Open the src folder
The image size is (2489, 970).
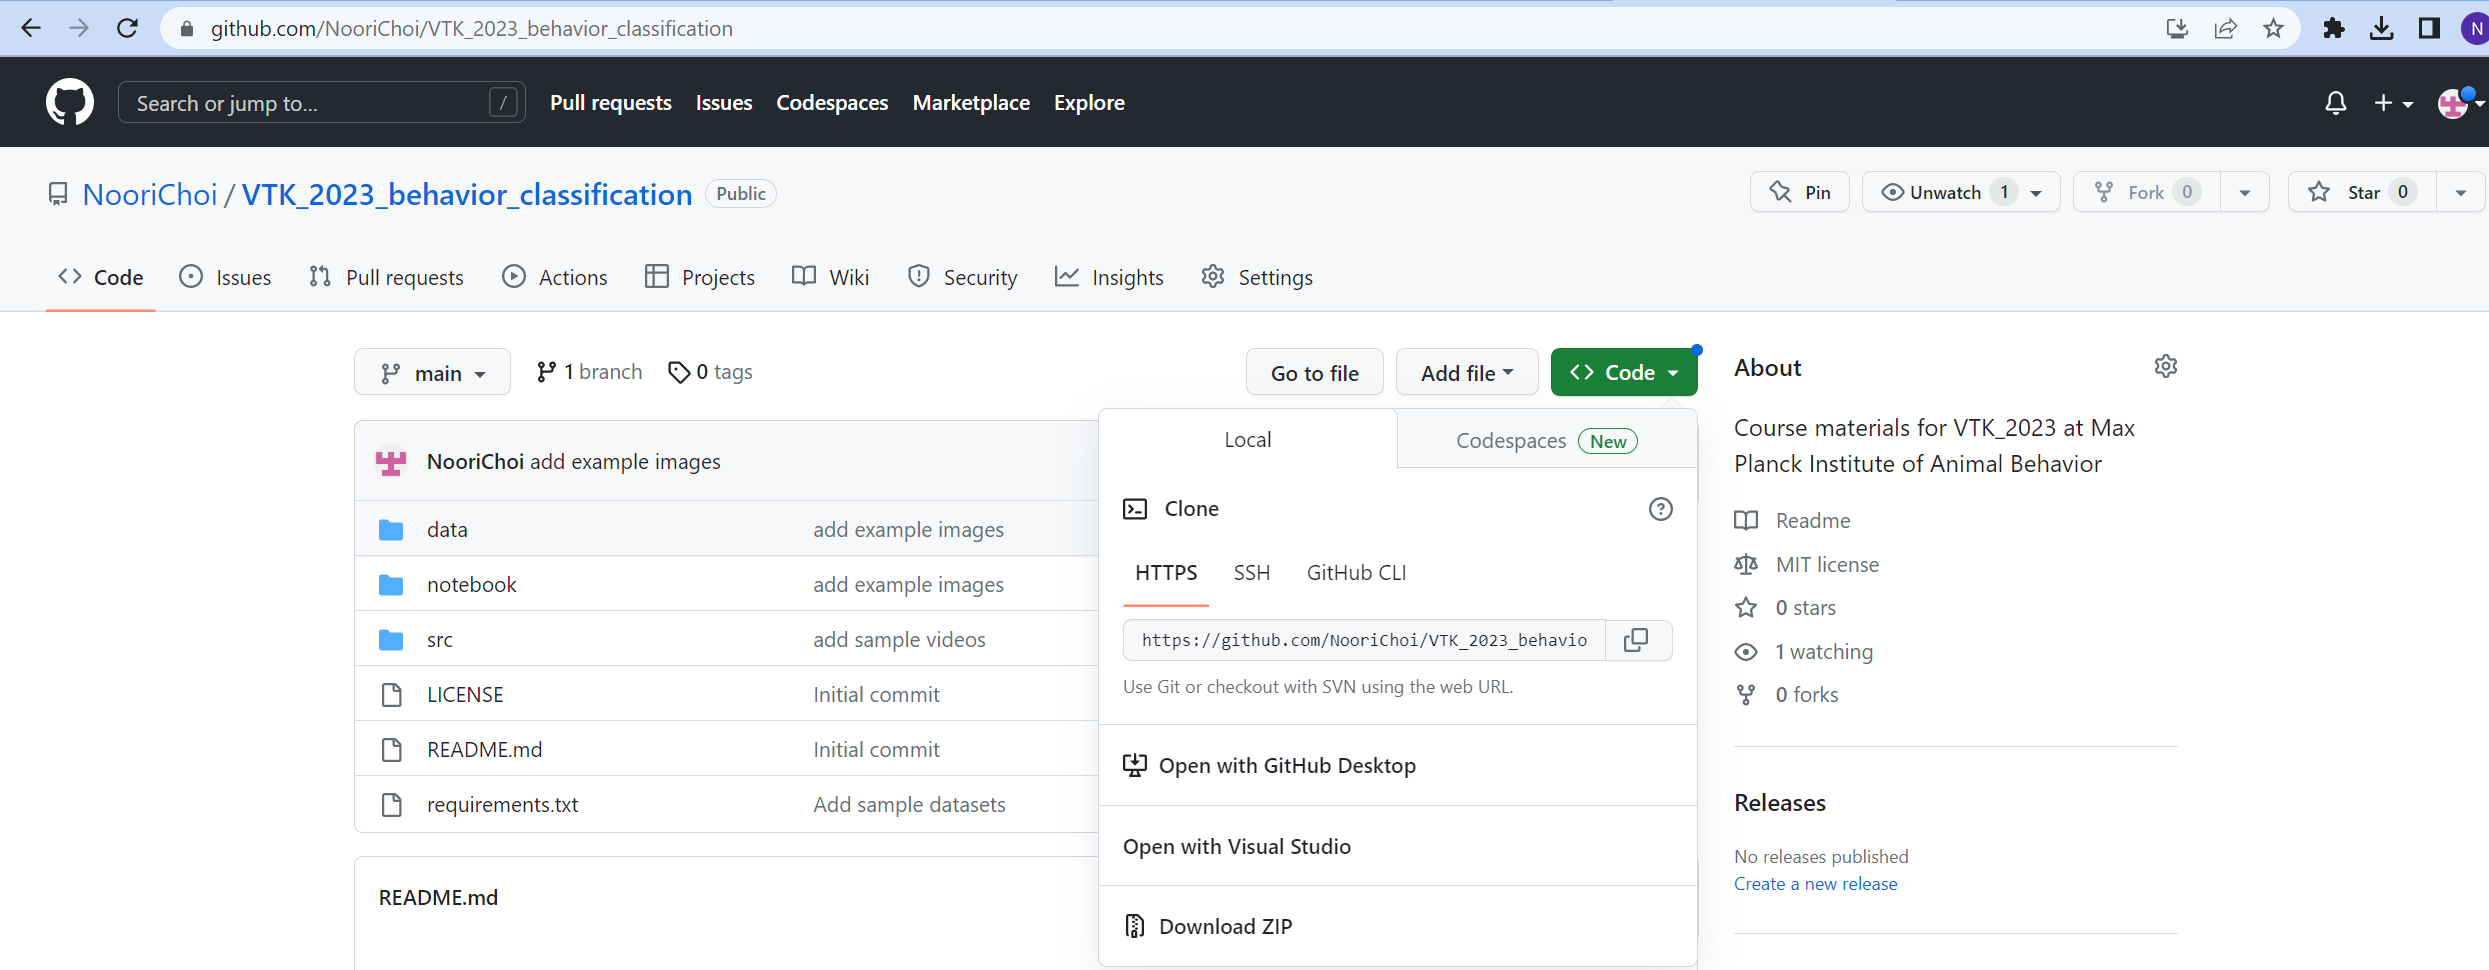(x=440, y=638)
